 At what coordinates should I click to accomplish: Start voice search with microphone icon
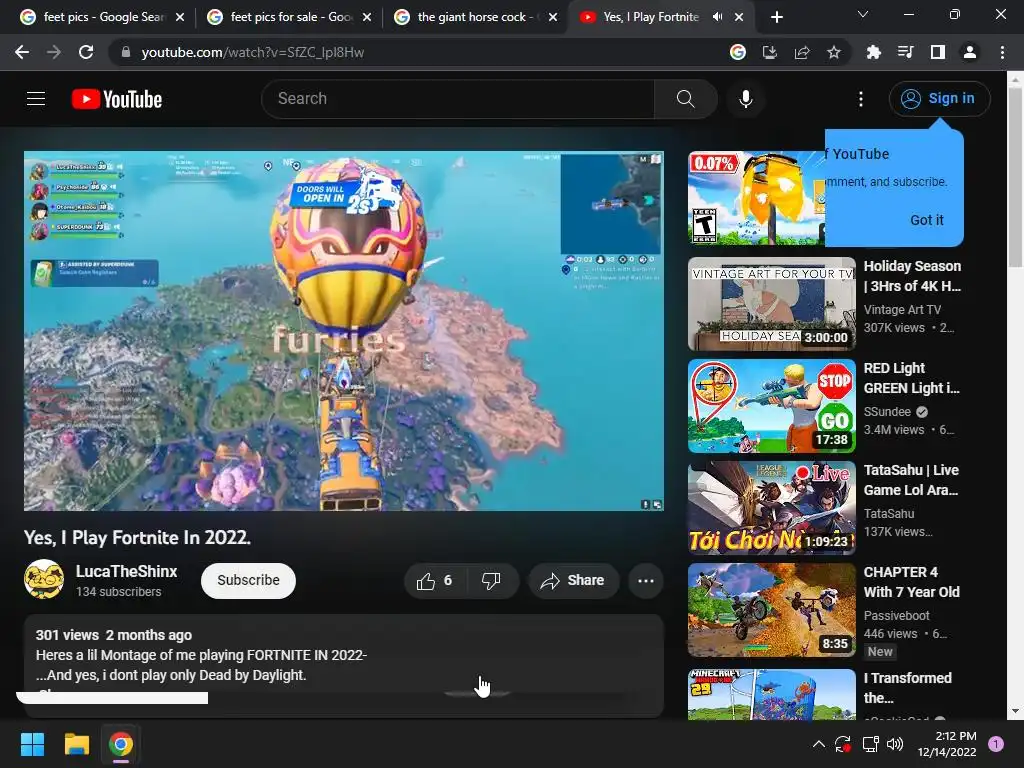click(746, 99)
